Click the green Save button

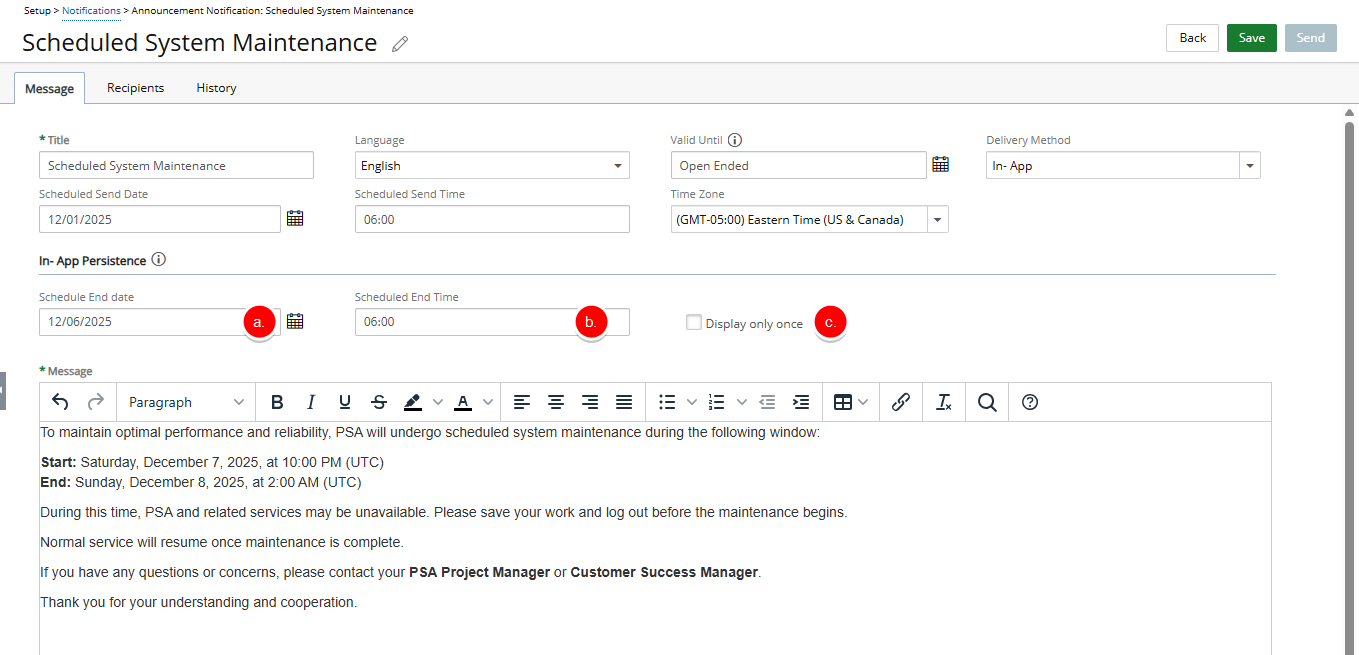[1251, 38]
